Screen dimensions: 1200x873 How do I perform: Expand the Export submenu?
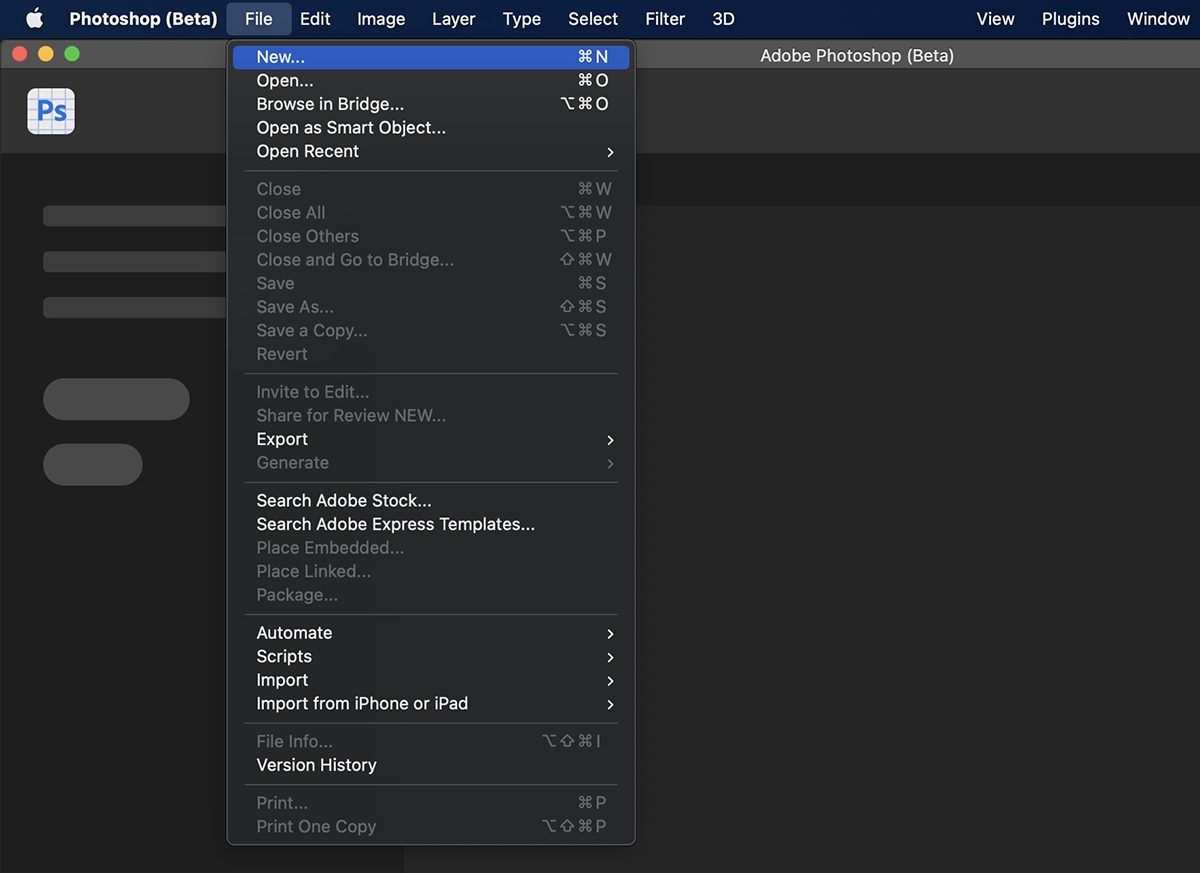(x=431, y=440)
